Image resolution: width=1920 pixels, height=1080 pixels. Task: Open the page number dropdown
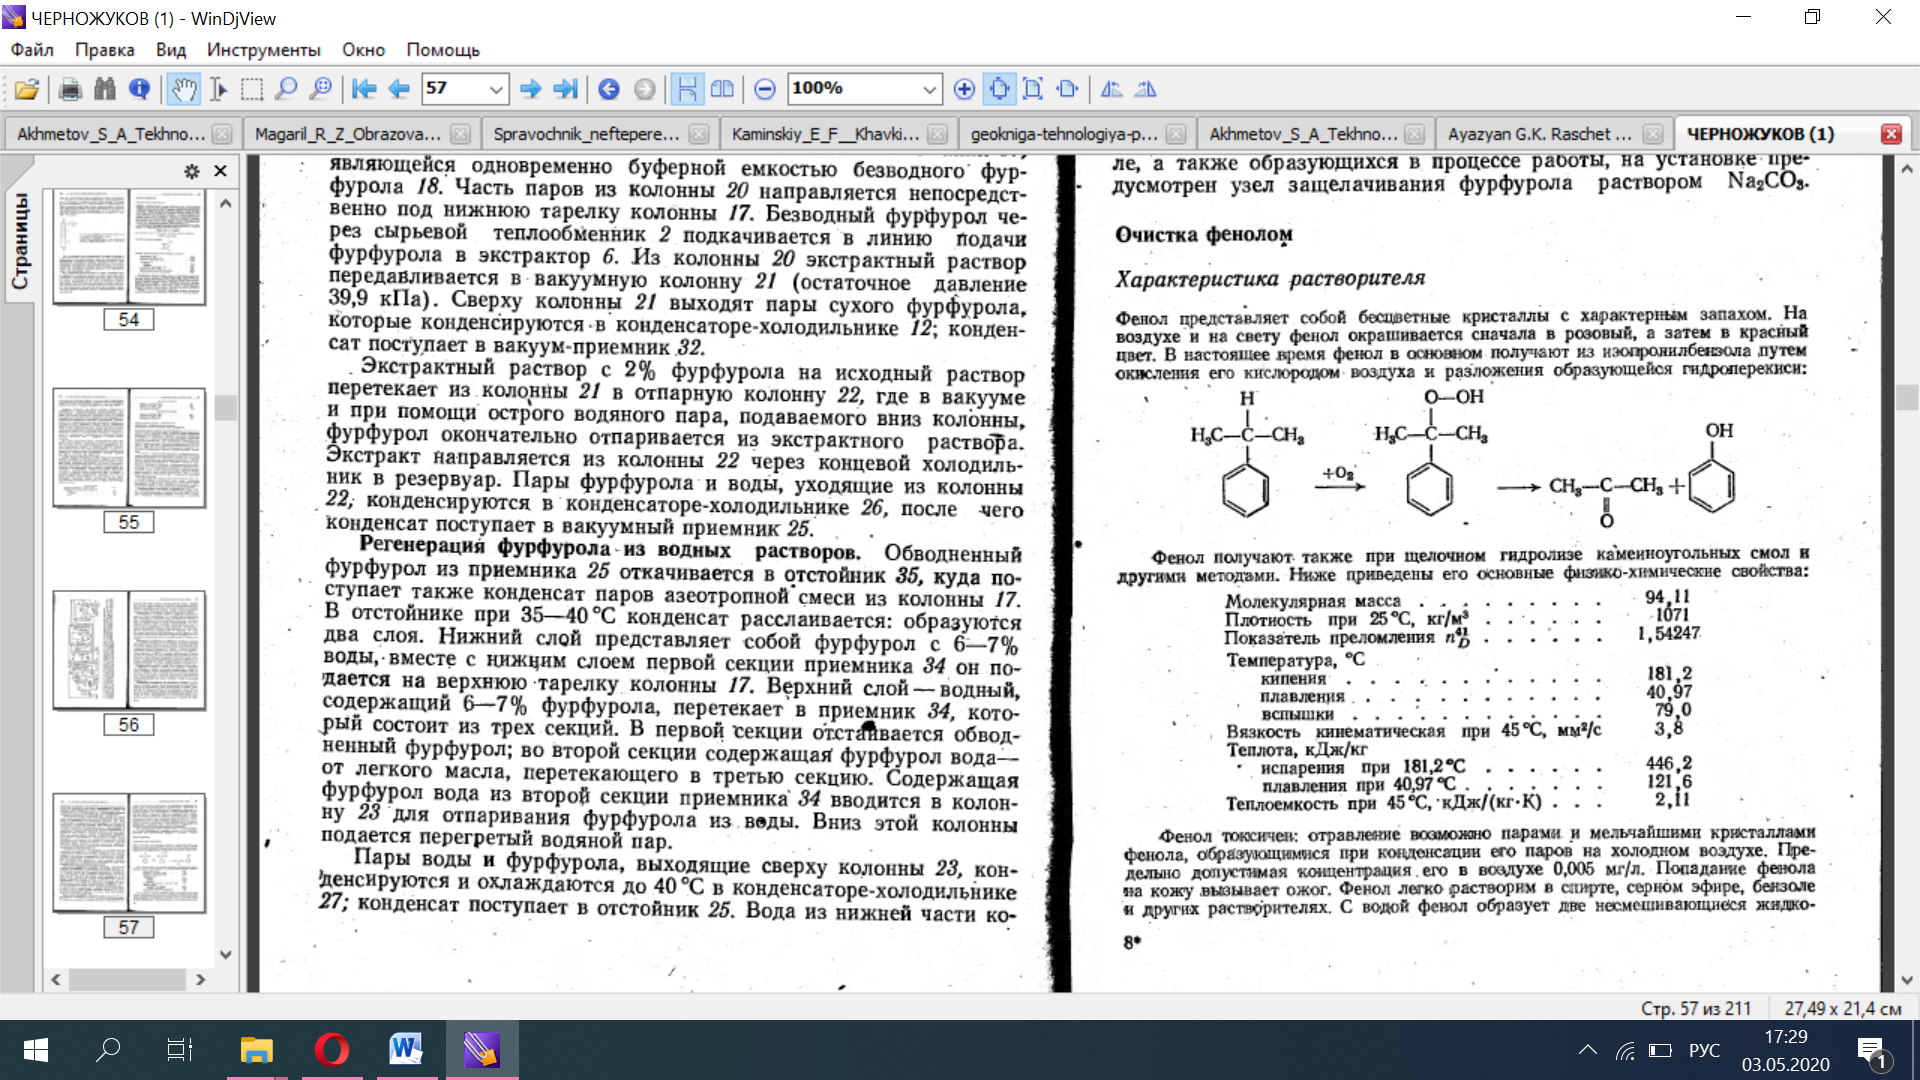[x=495, y=90]
